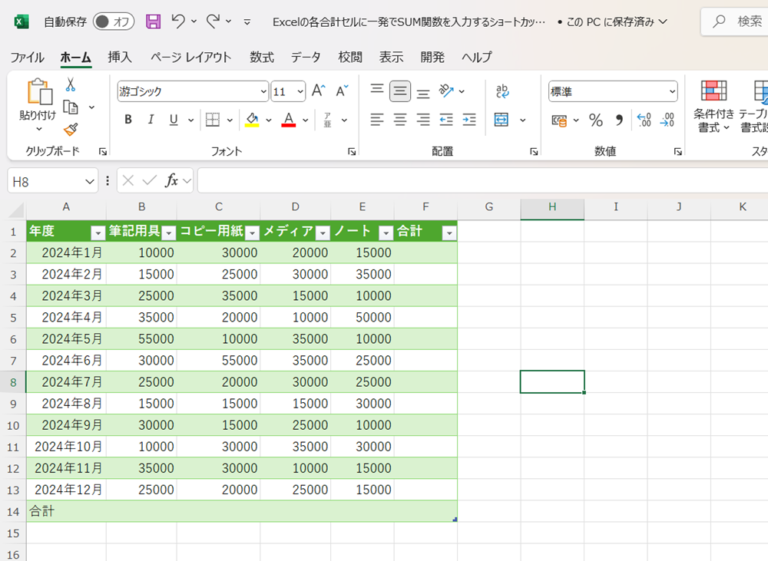Toggle the middle align button
Image resolution: width=768 pixels, height=561 pixels.
[x=400, y=91]
